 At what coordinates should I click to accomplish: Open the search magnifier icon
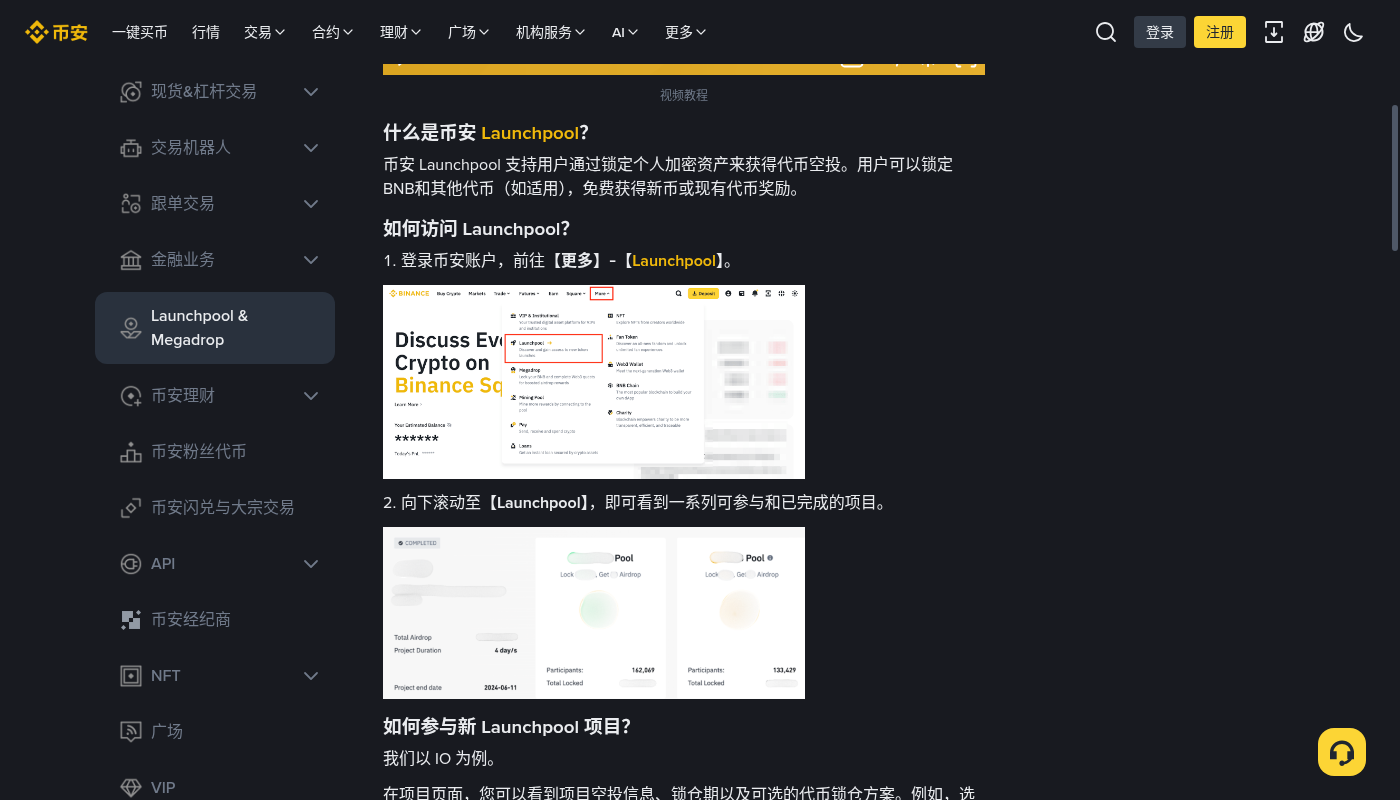(1106, 32)
